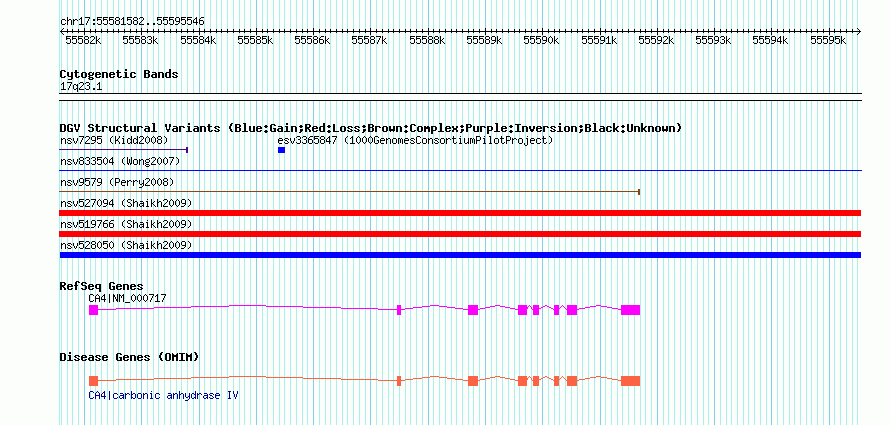Open variant label nsv7295 (Kidd2008)

click(x=114, y=140)
